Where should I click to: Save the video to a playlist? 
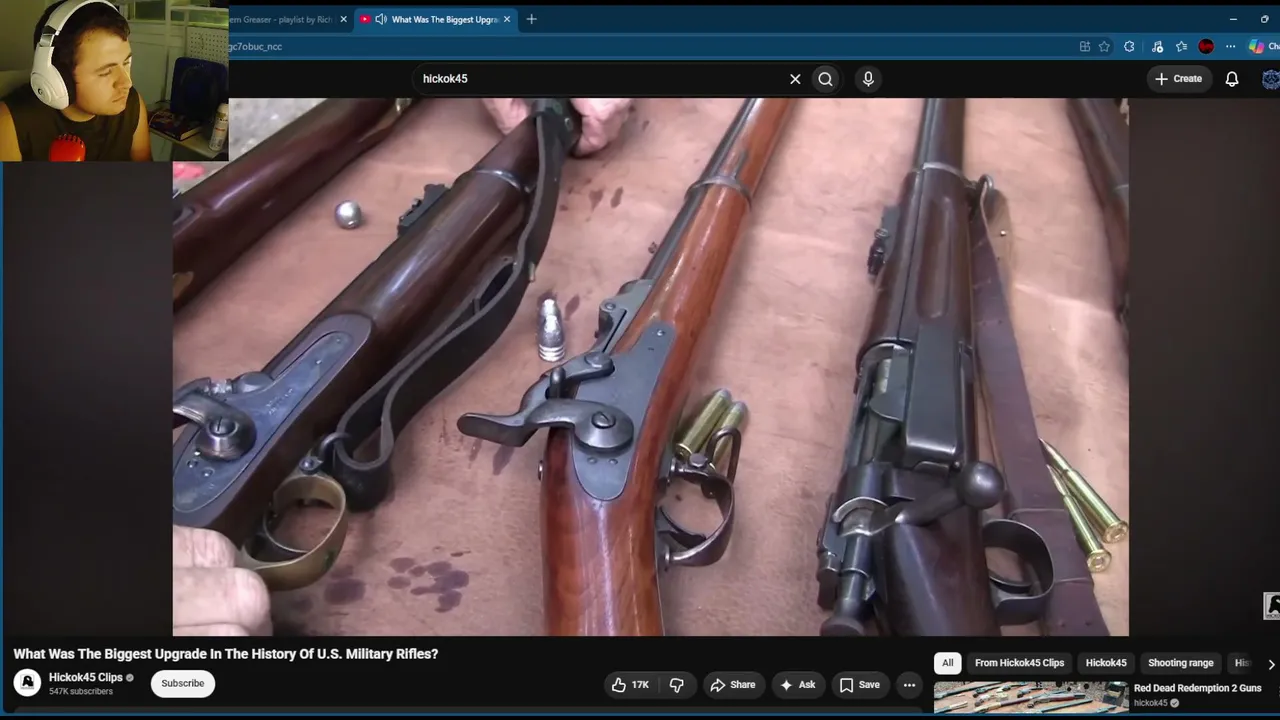(x=860, y=685)
